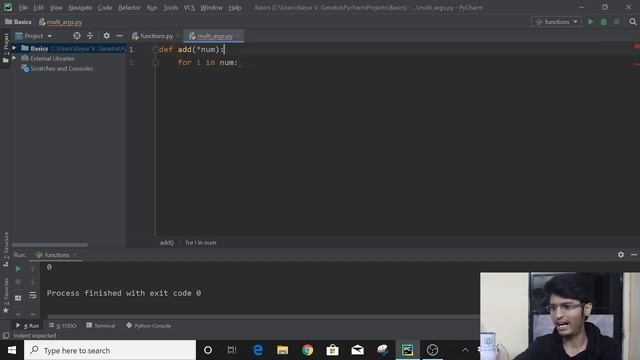Viewport: 640px width, 360px height.
Task: Place cursor on 'def add(*num):' code line
Action: click(192, 49)
